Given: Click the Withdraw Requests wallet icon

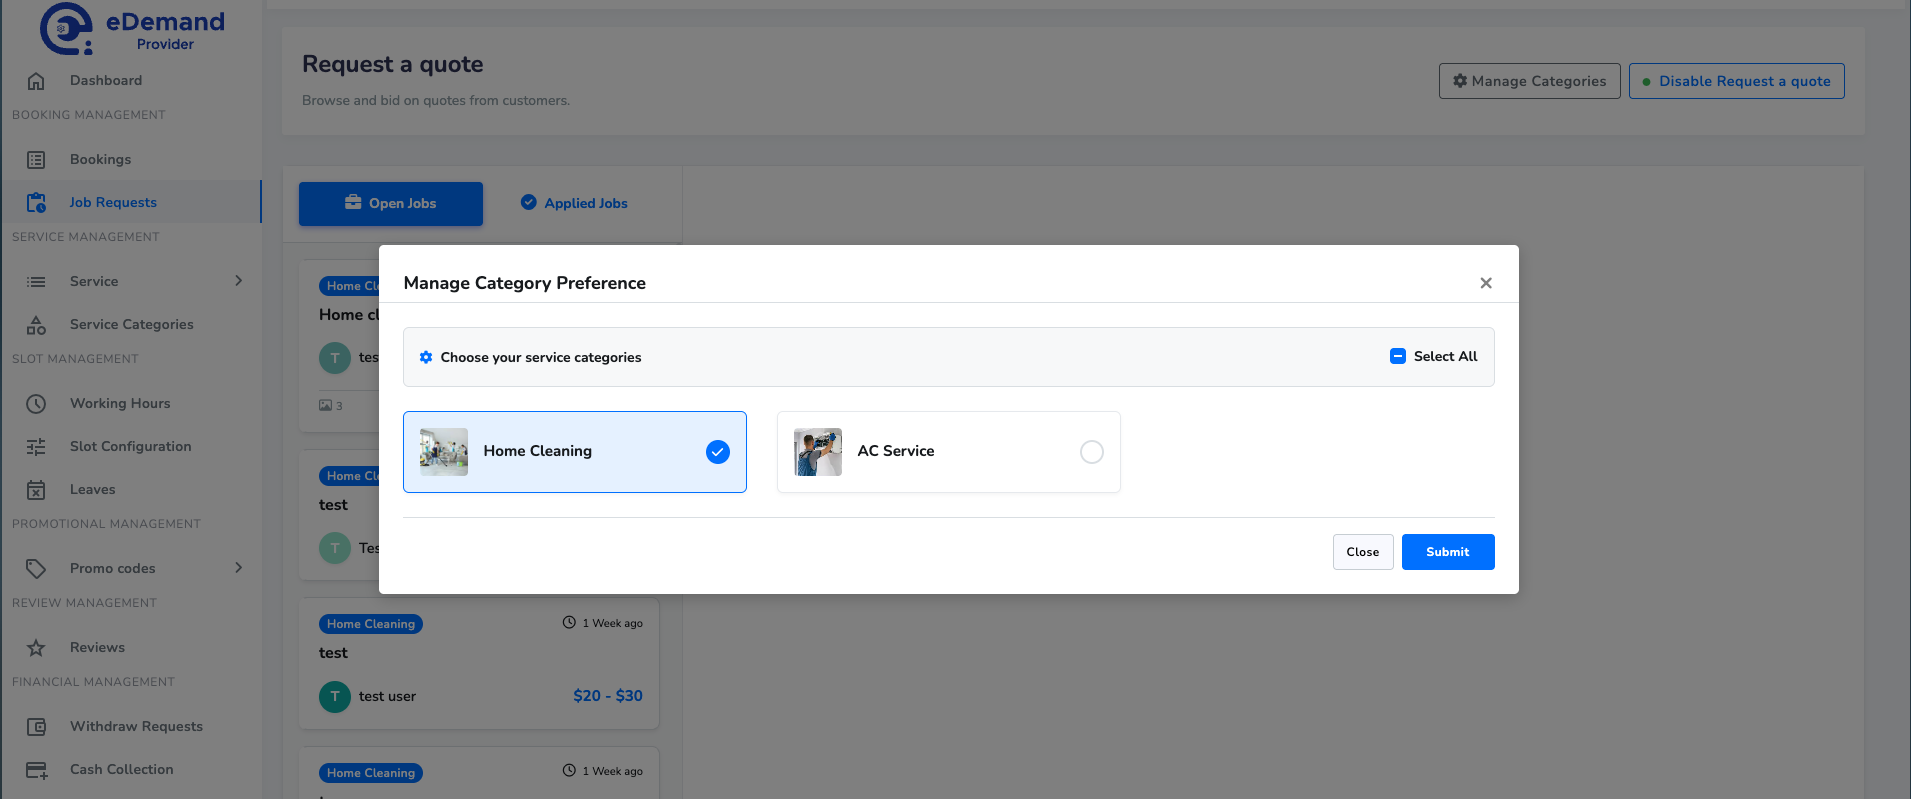Looking at the screenshot, I should (36, 727).
